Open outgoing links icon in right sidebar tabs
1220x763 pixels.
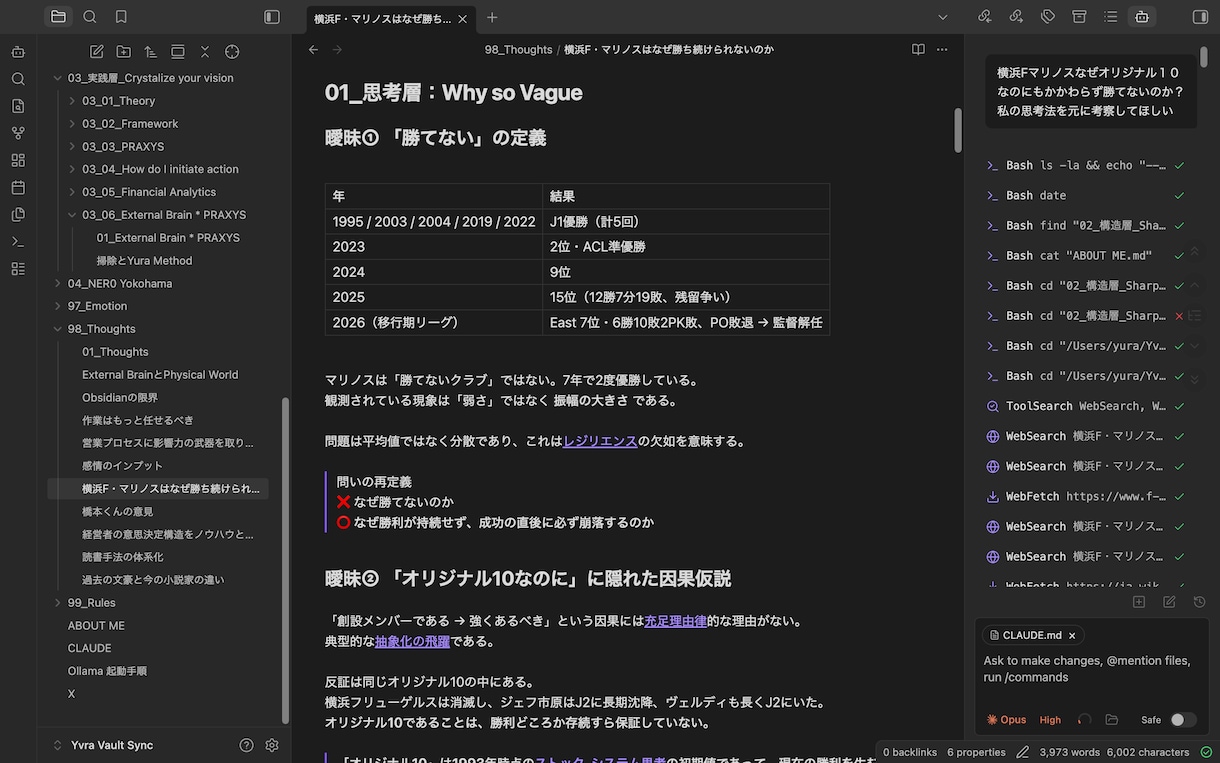coord(1016,17)
